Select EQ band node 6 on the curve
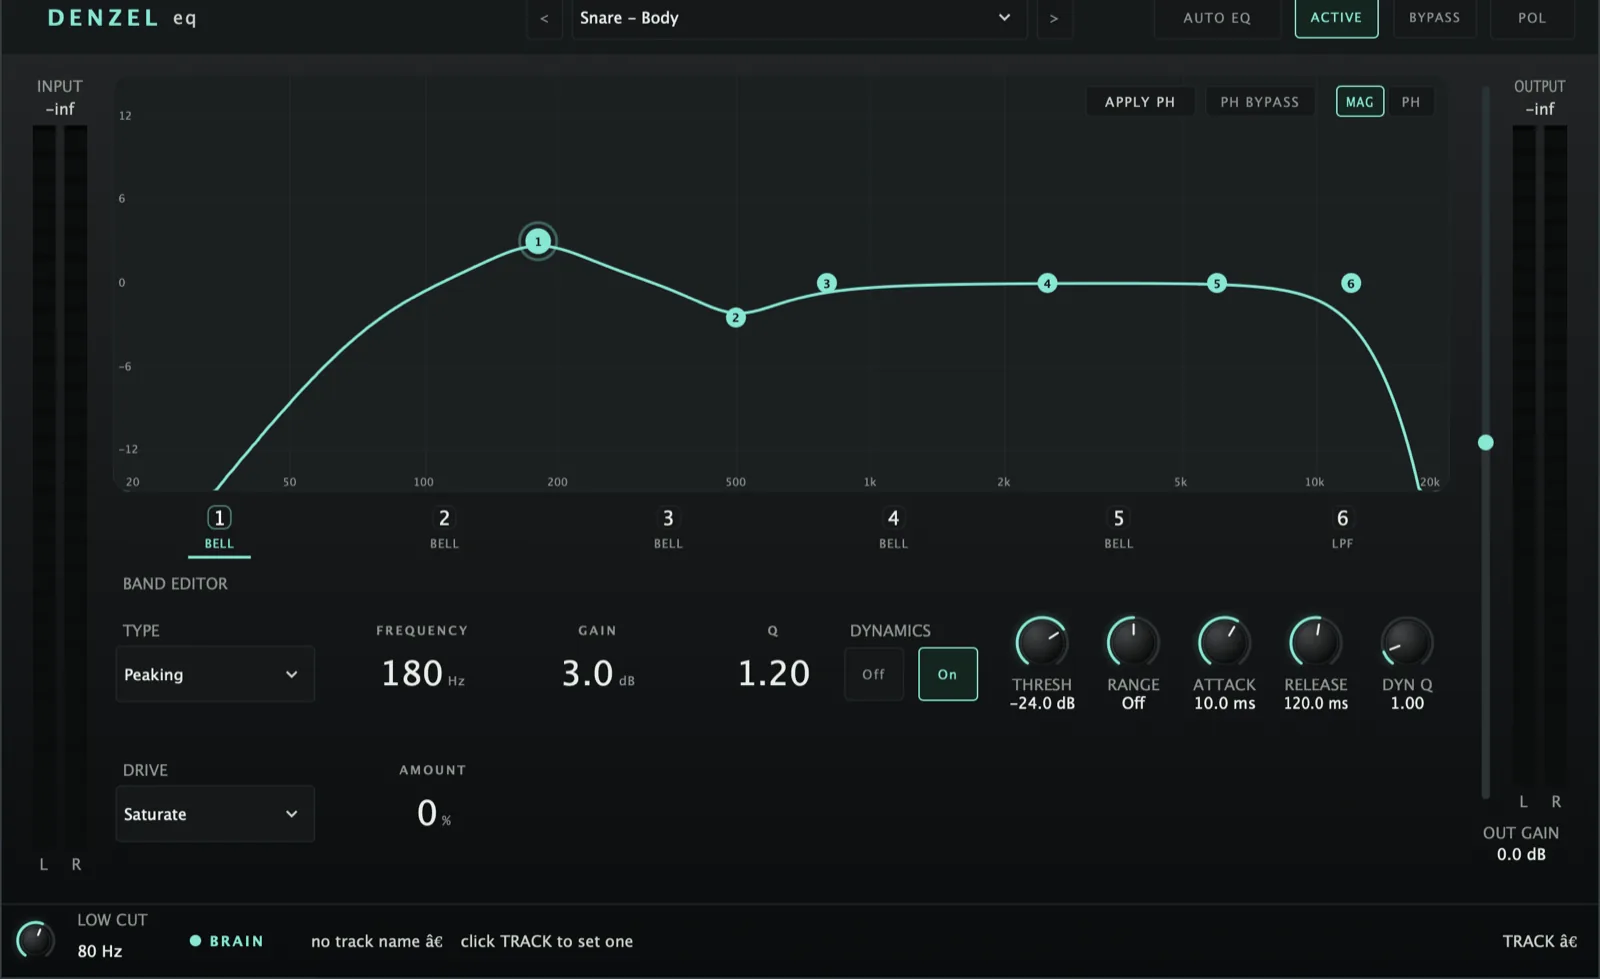 (x=1351, y=283)
